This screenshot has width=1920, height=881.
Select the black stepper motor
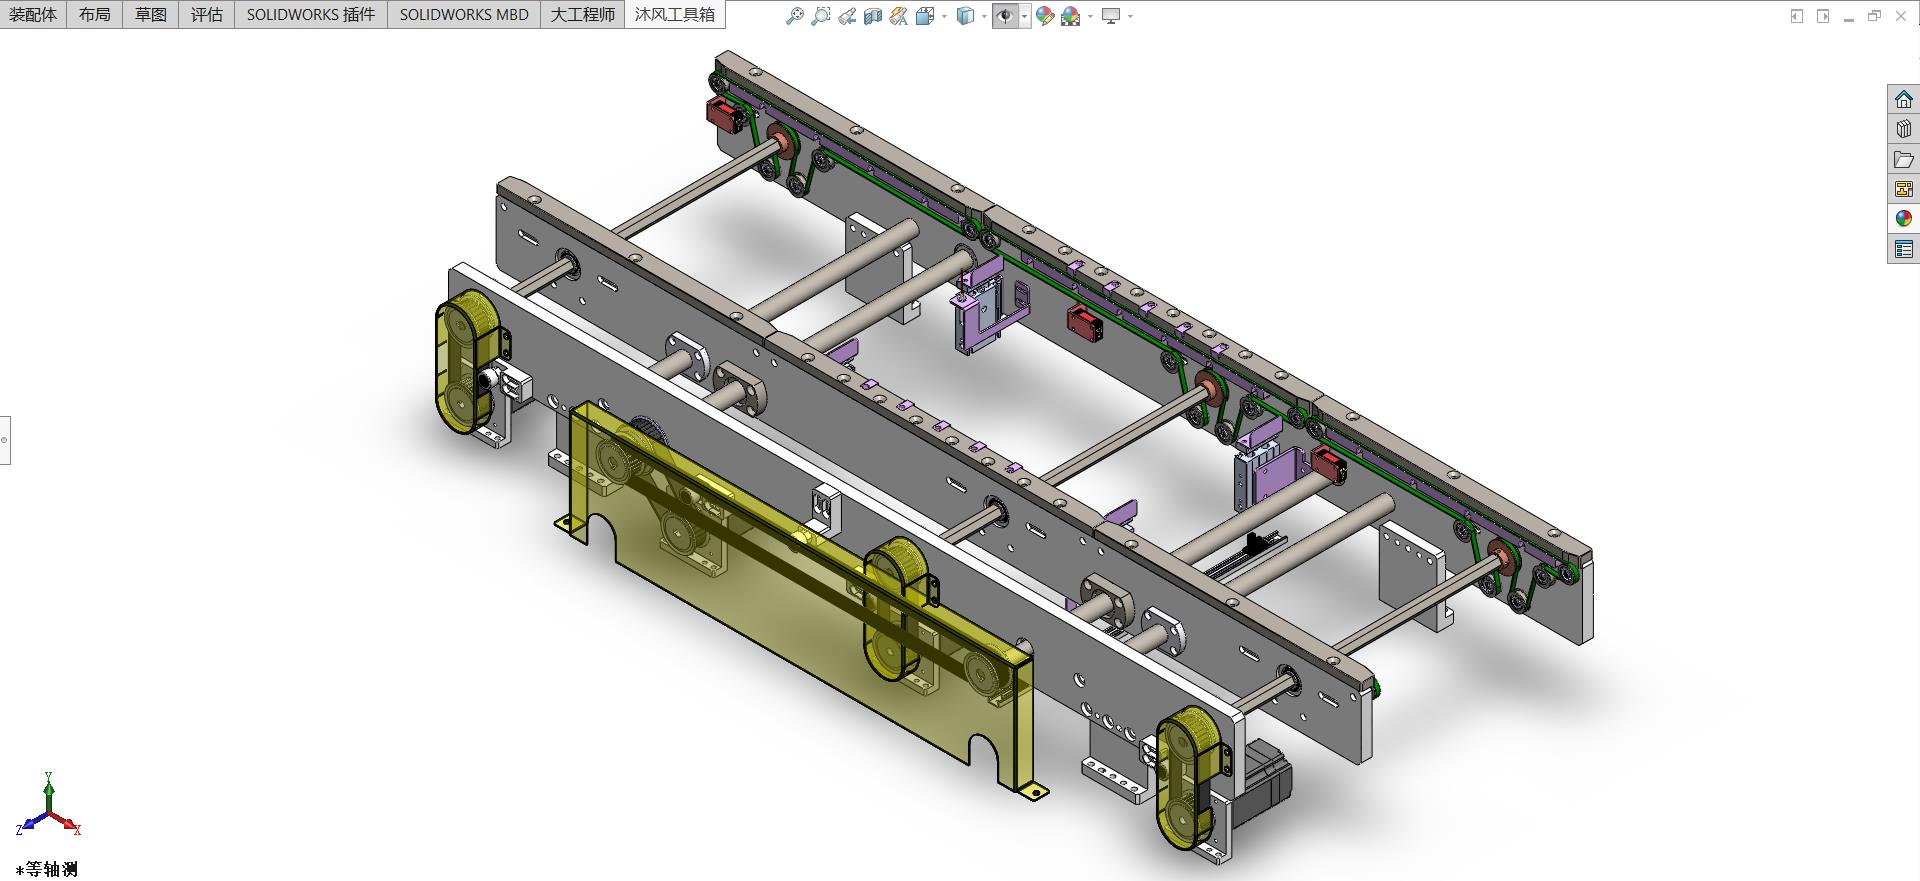[1262, 782]
